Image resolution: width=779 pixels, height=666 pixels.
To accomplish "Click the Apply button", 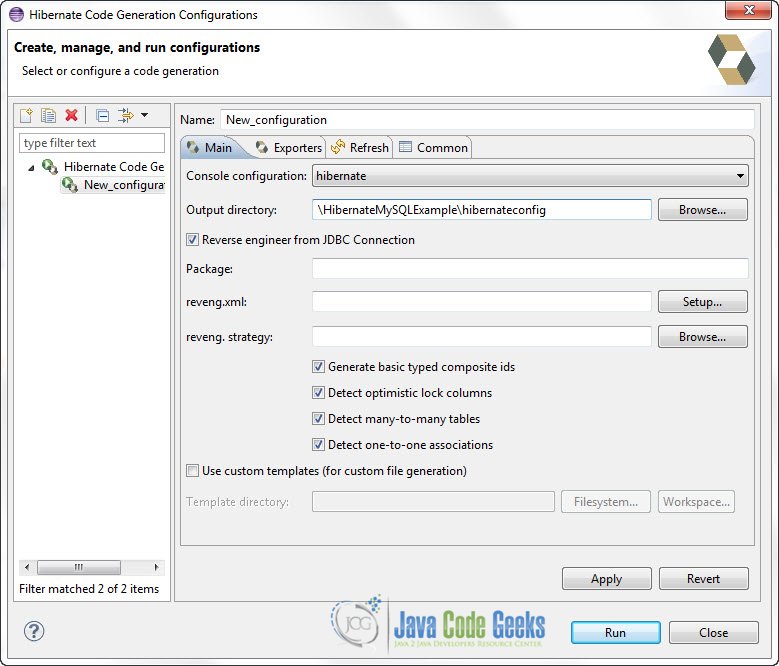I will [607, 579].
